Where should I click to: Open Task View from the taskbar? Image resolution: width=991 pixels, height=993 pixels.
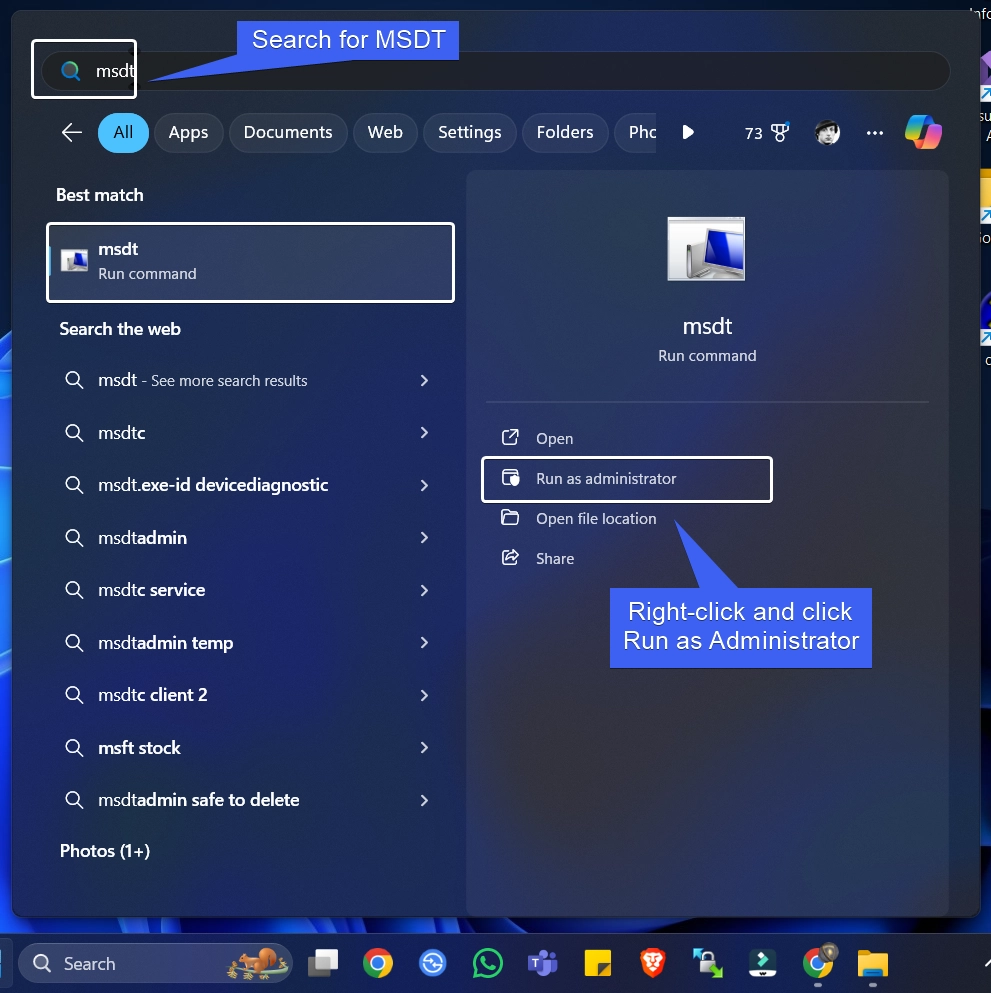[x=323, y=963]
